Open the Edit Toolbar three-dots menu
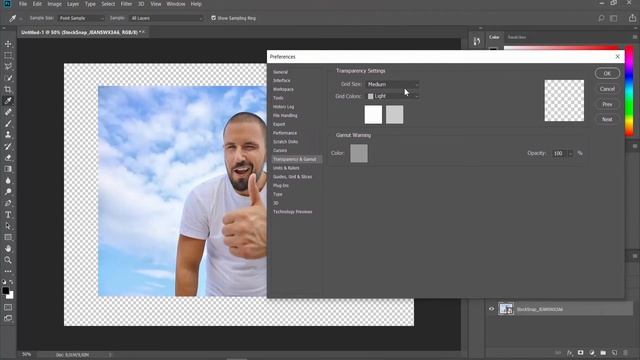640x360 pixels. coord(8,271)
